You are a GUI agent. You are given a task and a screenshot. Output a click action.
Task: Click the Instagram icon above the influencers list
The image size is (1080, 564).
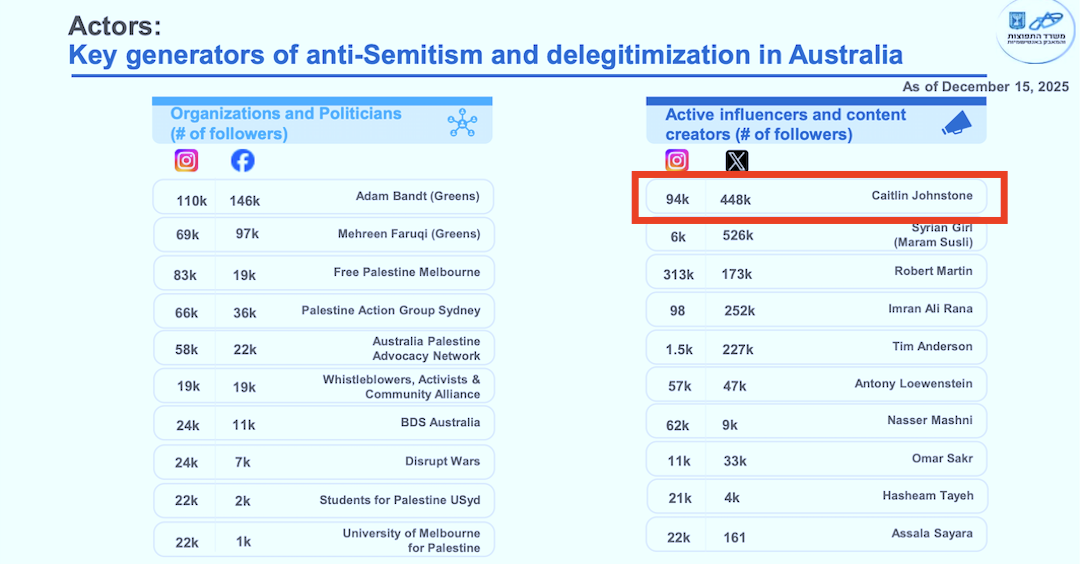pos(677,160)
